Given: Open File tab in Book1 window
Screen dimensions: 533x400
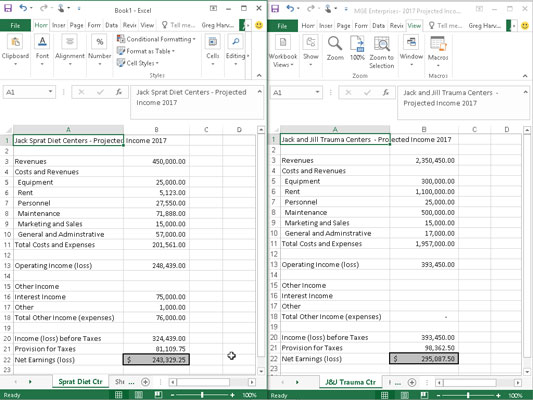Looking at the screenshot, I should click(15, 25).
